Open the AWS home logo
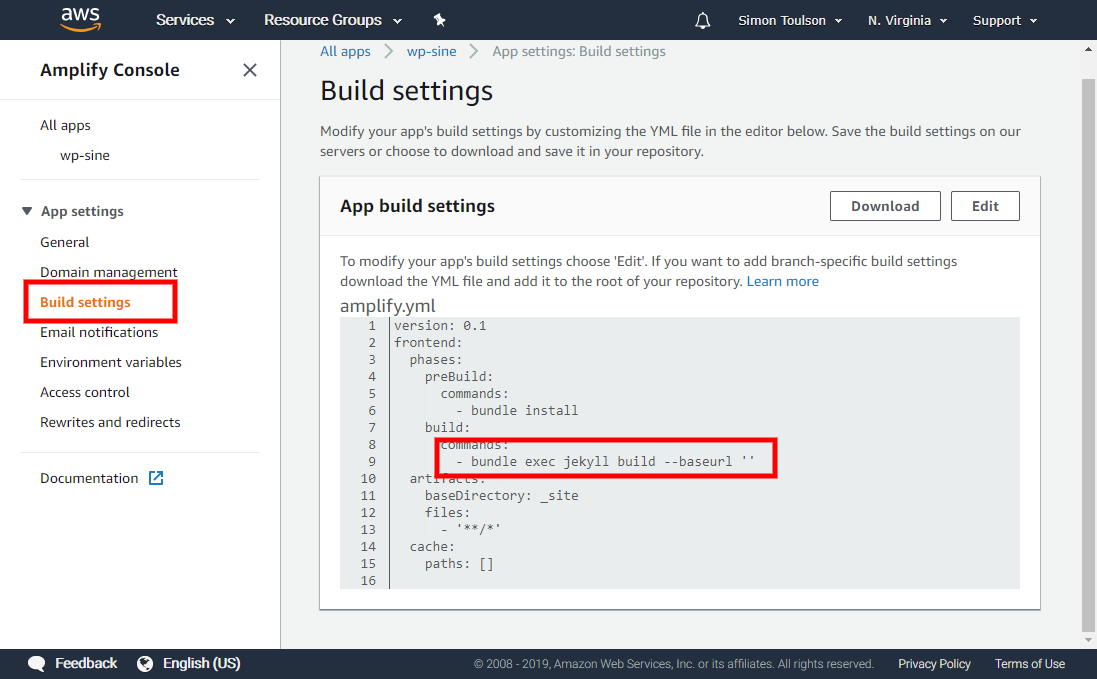The width and height of the screenshot is (1097, 679). tap(80, 20)
